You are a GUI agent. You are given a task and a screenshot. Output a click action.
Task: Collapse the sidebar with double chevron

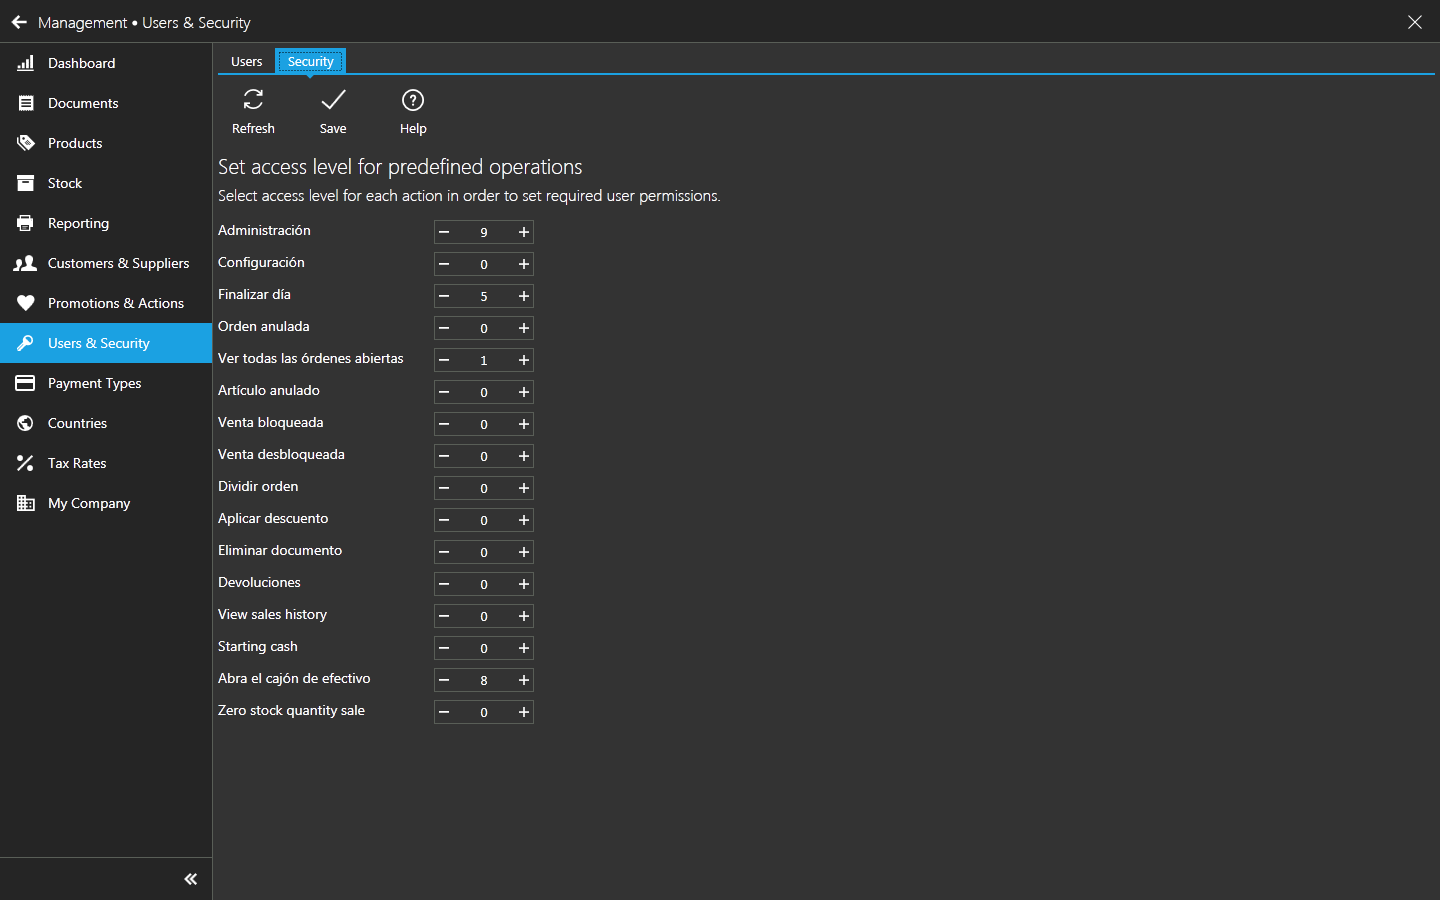[x=190, y=879]
